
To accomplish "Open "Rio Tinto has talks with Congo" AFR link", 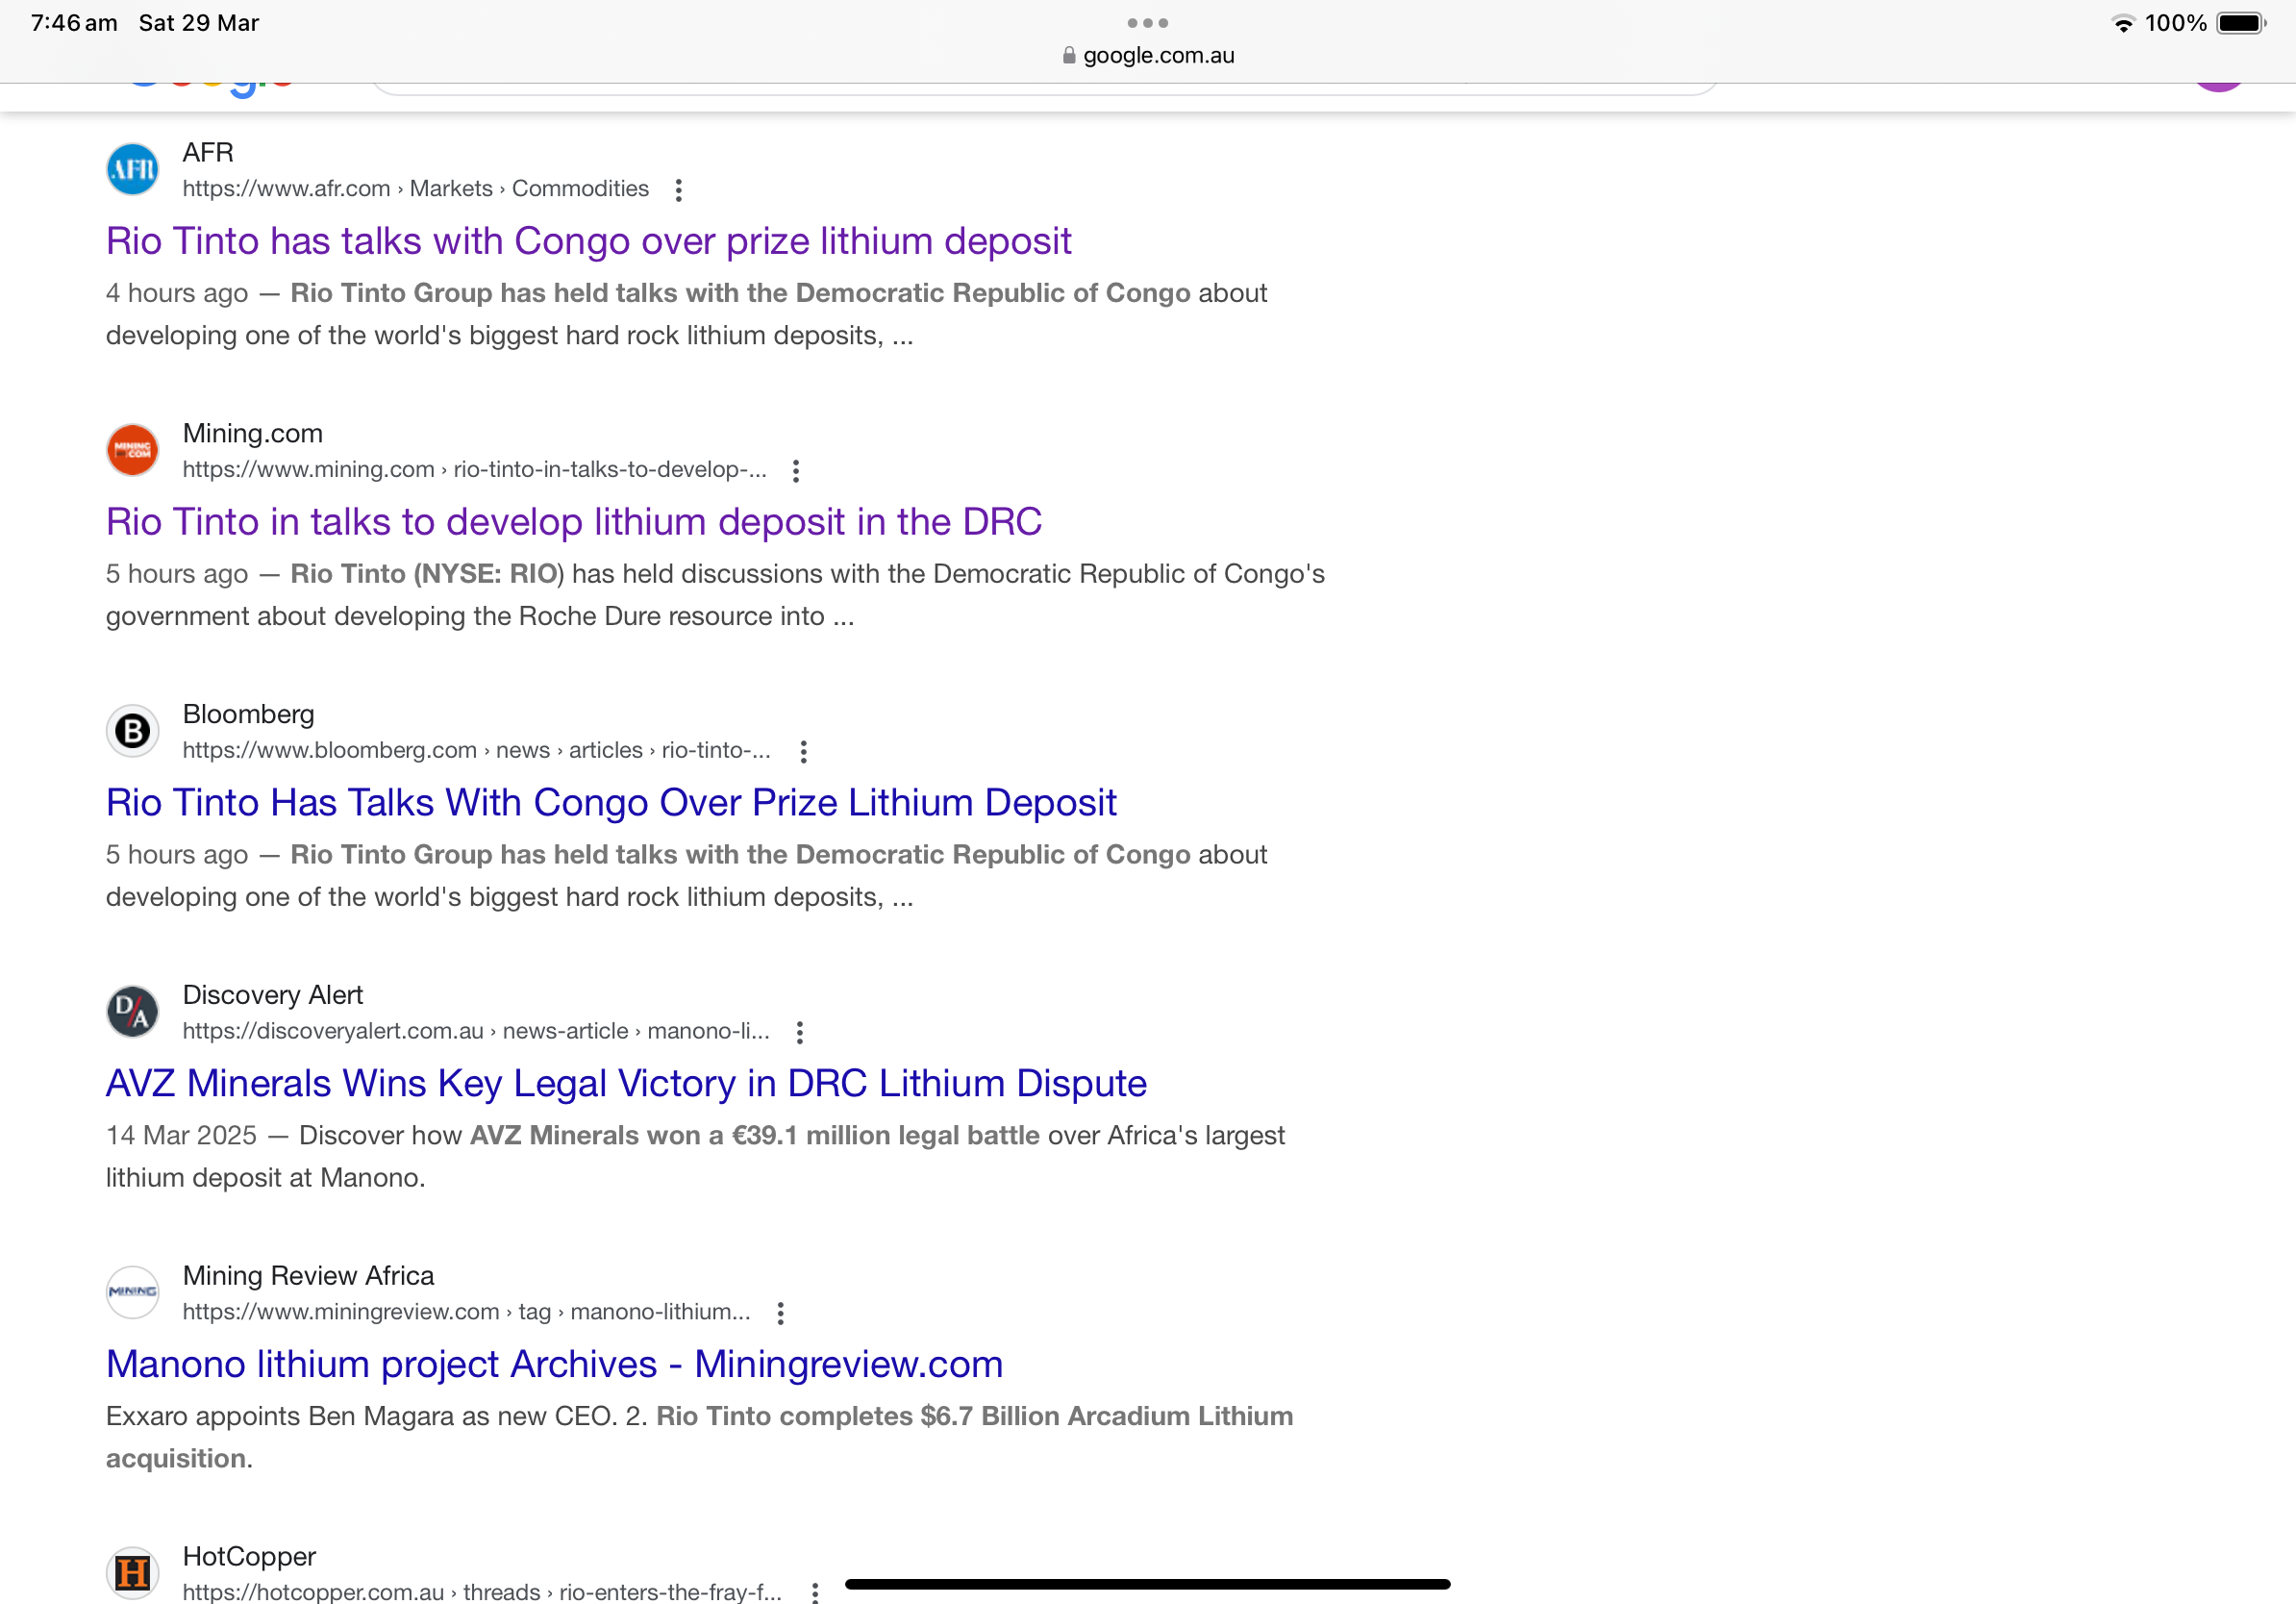I will click(588, 242).
